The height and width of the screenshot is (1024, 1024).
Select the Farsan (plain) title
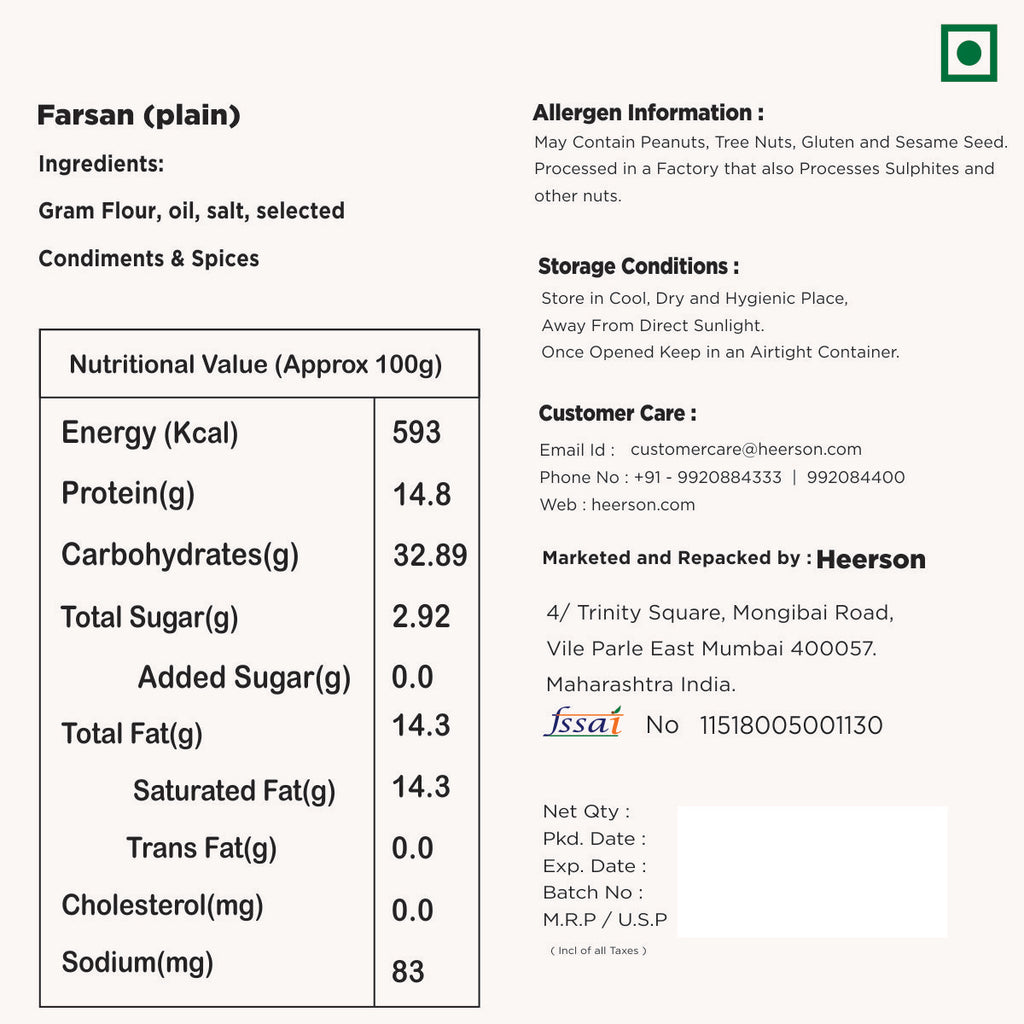click(x=139, y=116)
